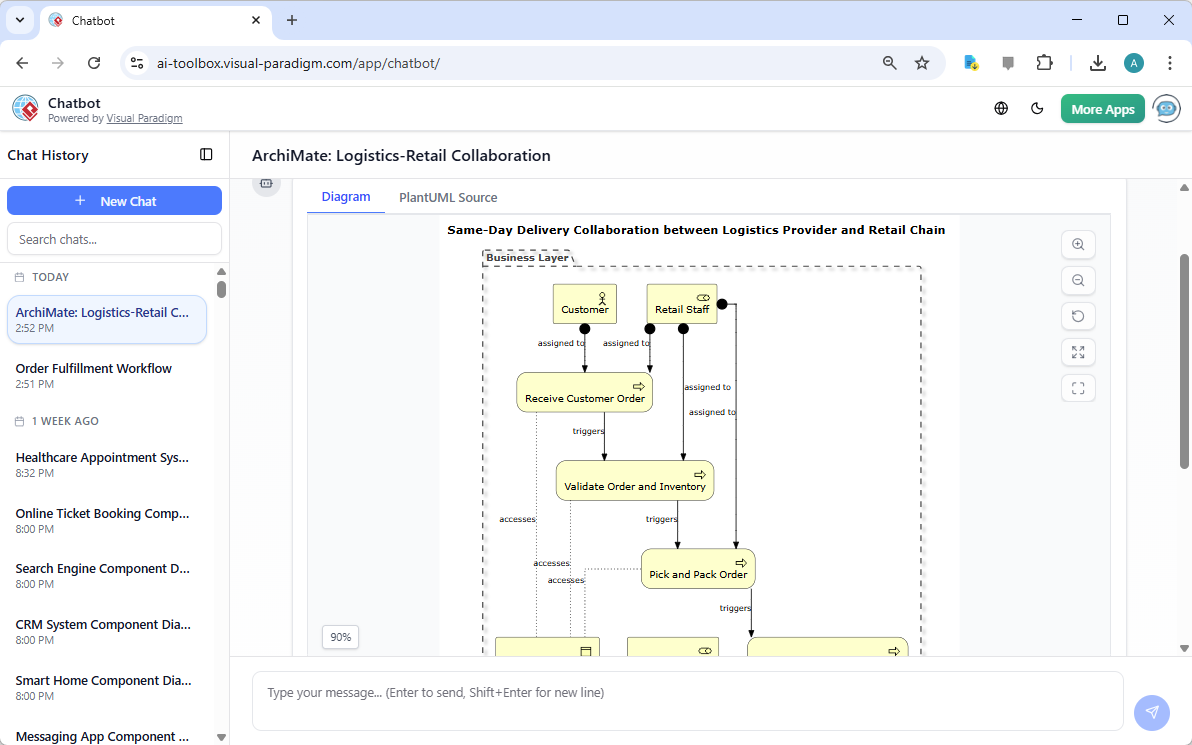The image size is (1192, 745).
Task: Adjust the 90% zoom level control
Action: coord(340,637)
